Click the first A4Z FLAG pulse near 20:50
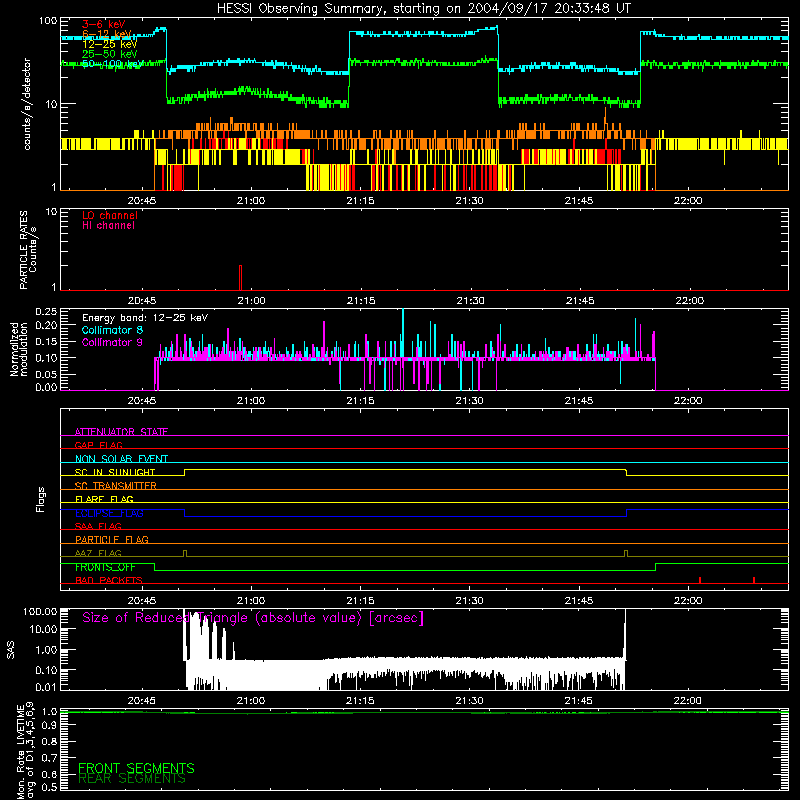Screen dimensions: 800x800 [x=185, y=554]
